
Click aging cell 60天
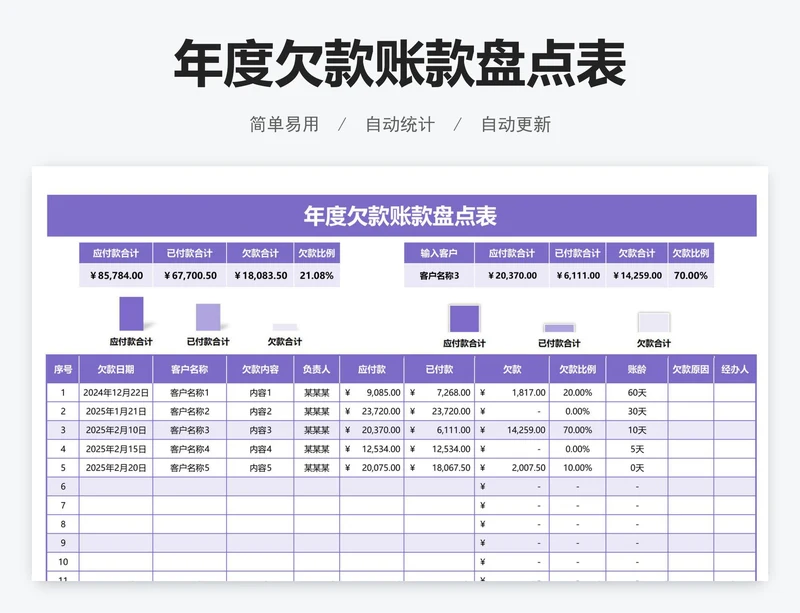(637, 393)
